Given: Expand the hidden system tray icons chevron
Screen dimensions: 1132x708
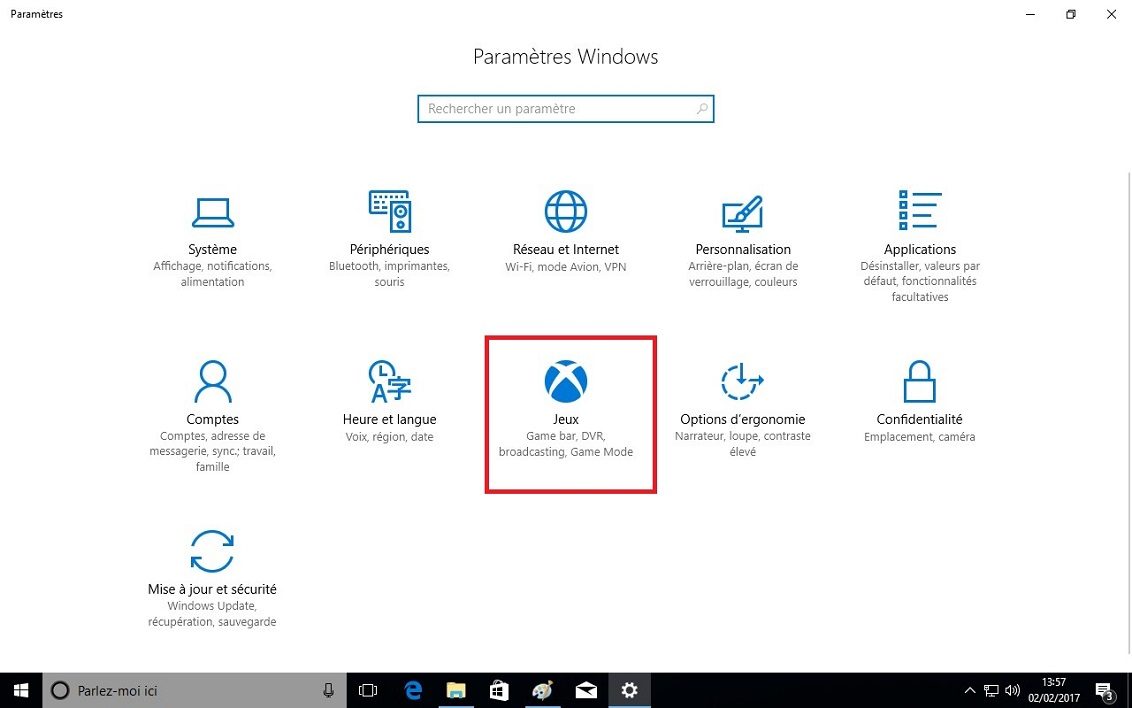Looking at the screenshot, I should (969, 690).
